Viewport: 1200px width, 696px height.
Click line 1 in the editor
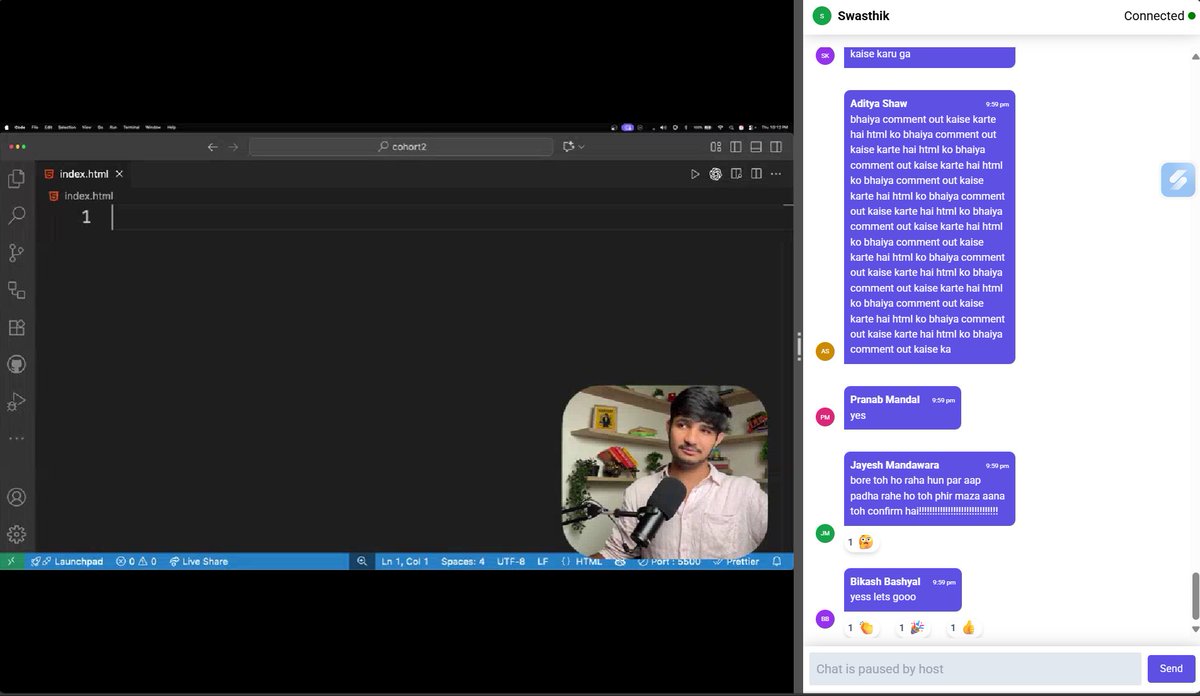click(450, 217)
